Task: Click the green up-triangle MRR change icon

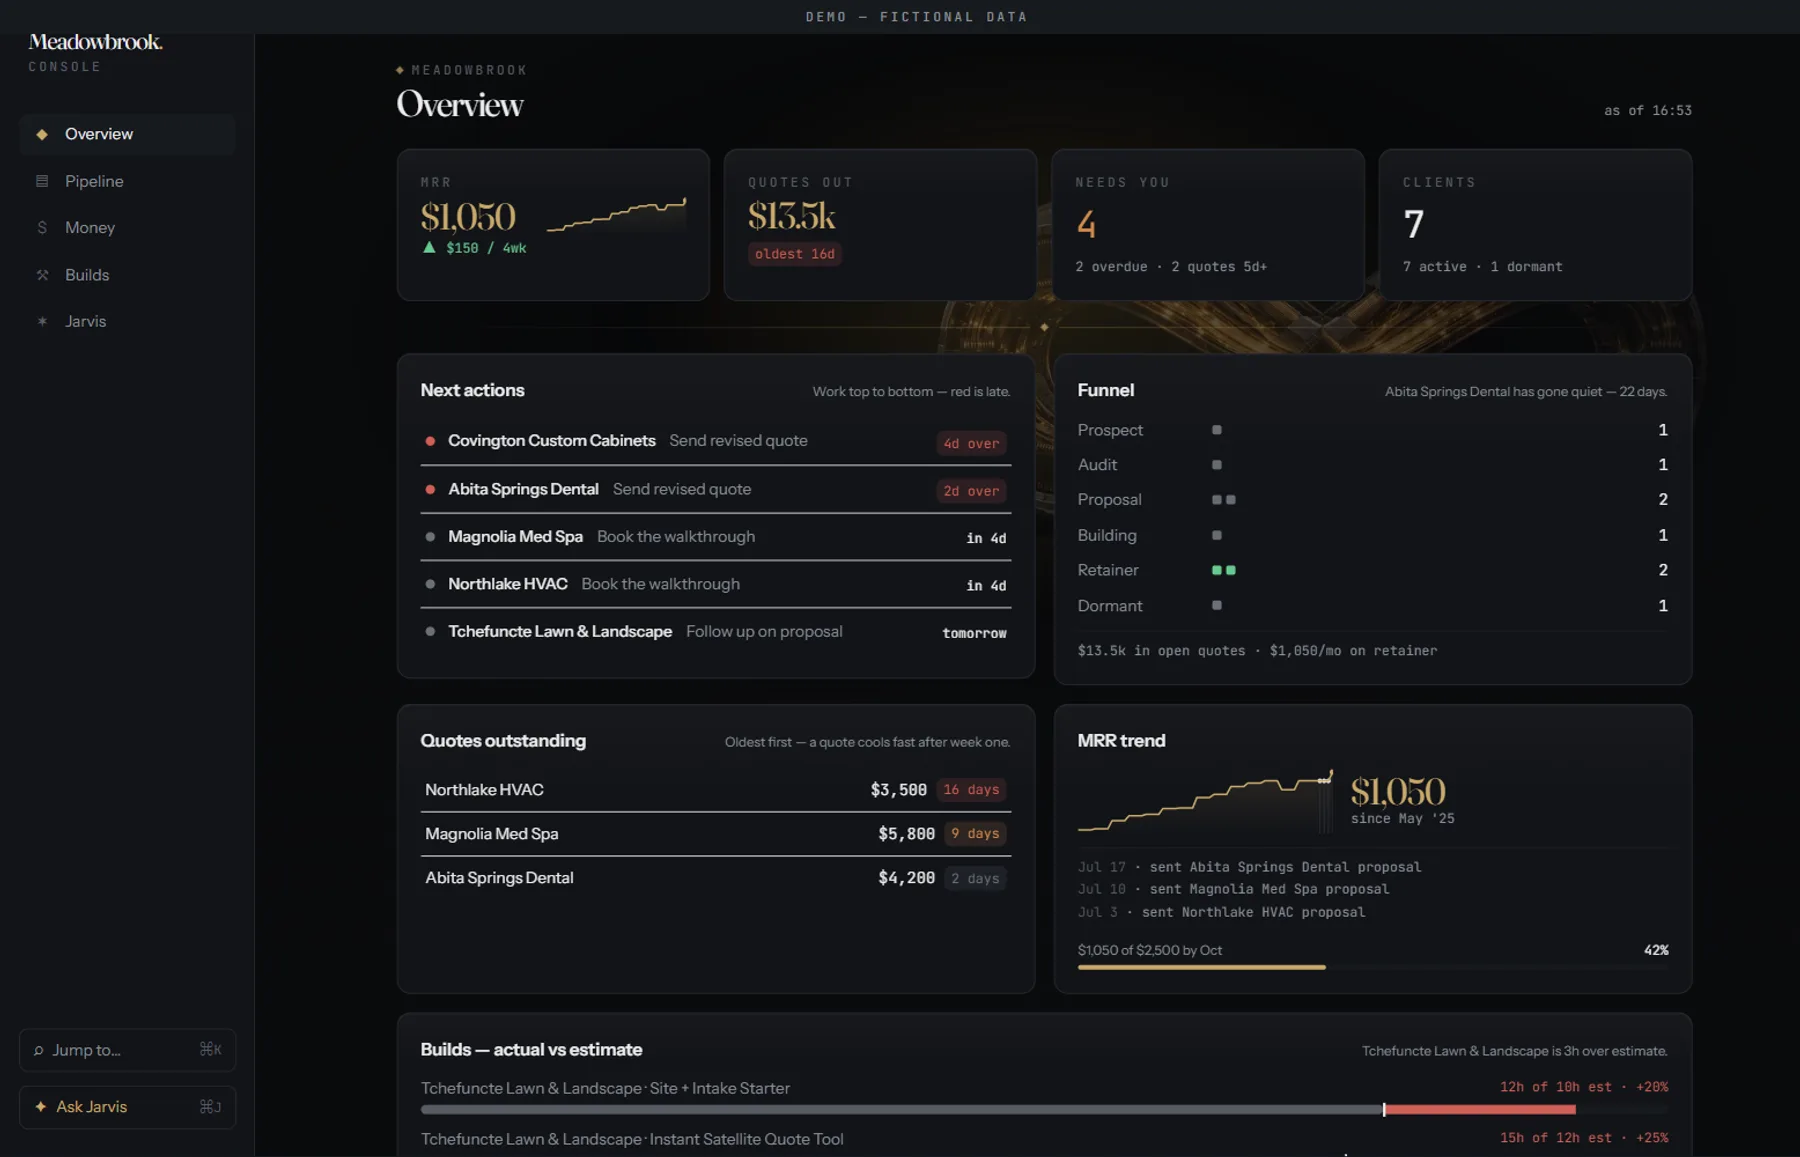Action: 429,247
